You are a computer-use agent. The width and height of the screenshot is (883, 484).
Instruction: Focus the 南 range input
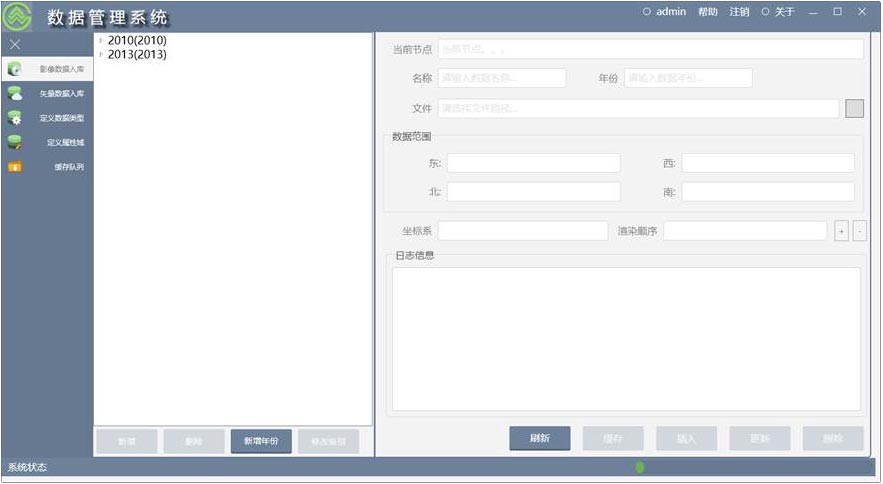pos(768,192)
